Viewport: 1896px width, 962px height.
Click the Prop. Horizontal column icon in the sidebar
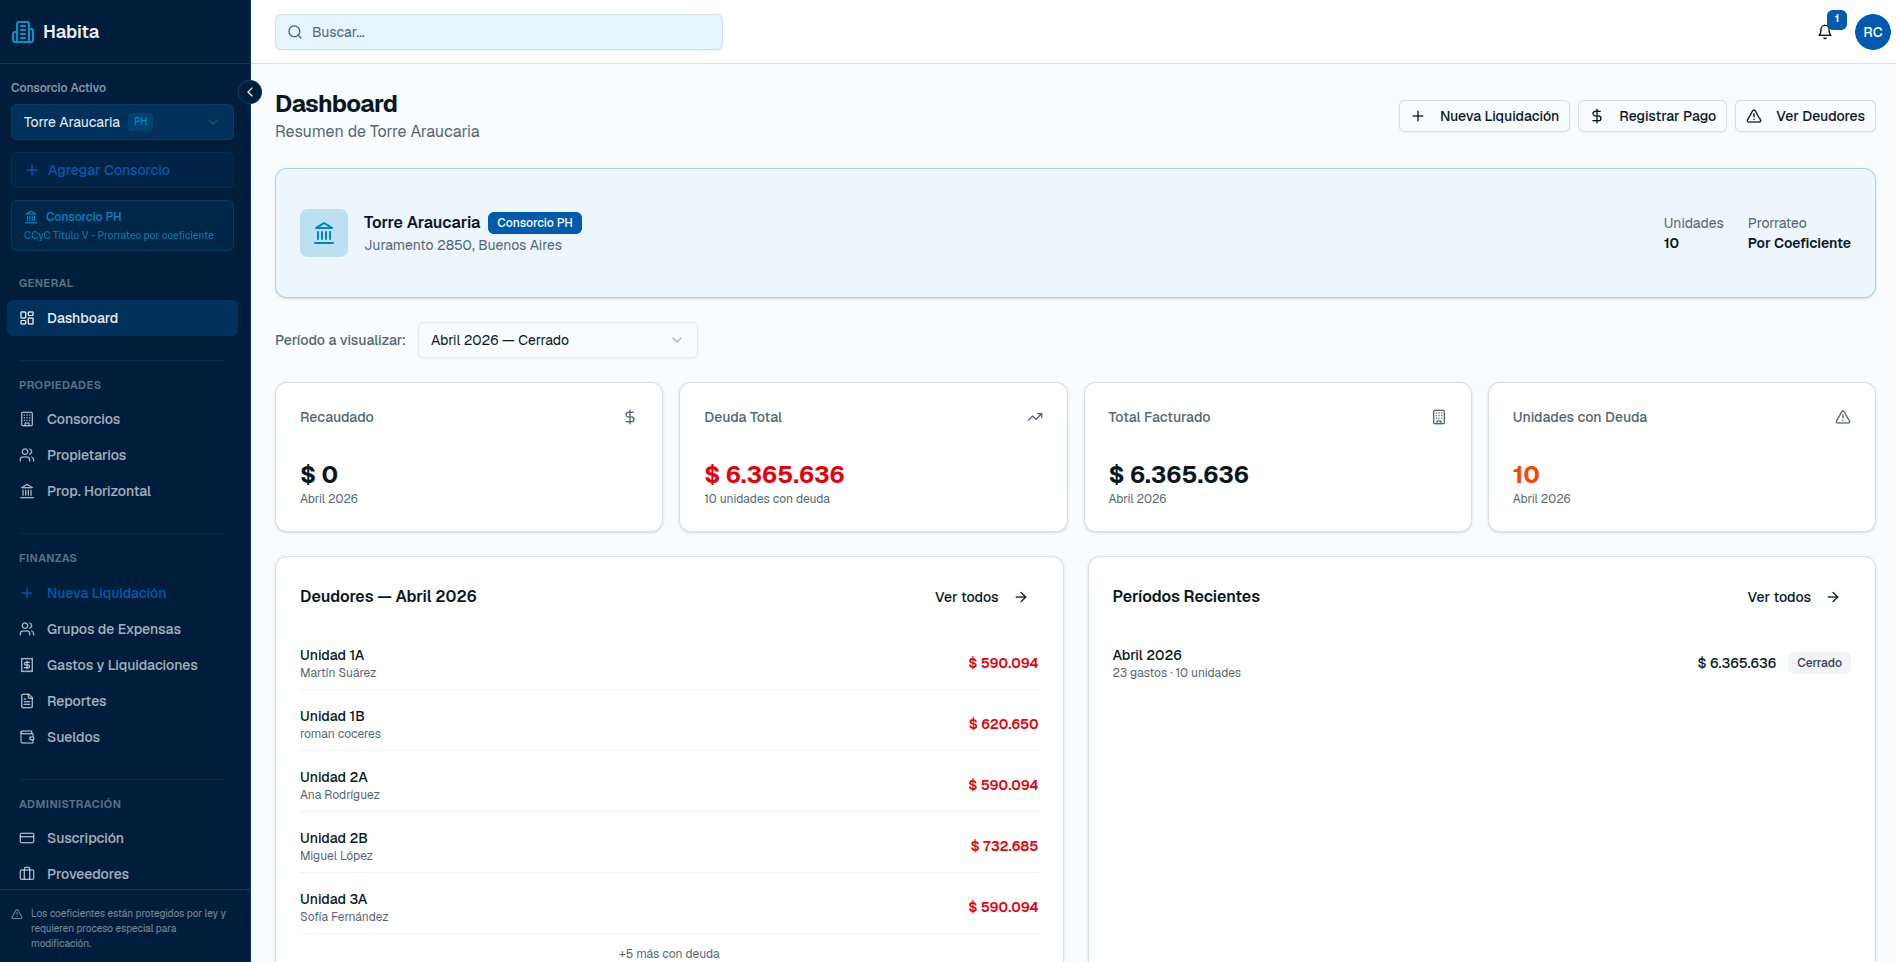click(x=27, y=491)
